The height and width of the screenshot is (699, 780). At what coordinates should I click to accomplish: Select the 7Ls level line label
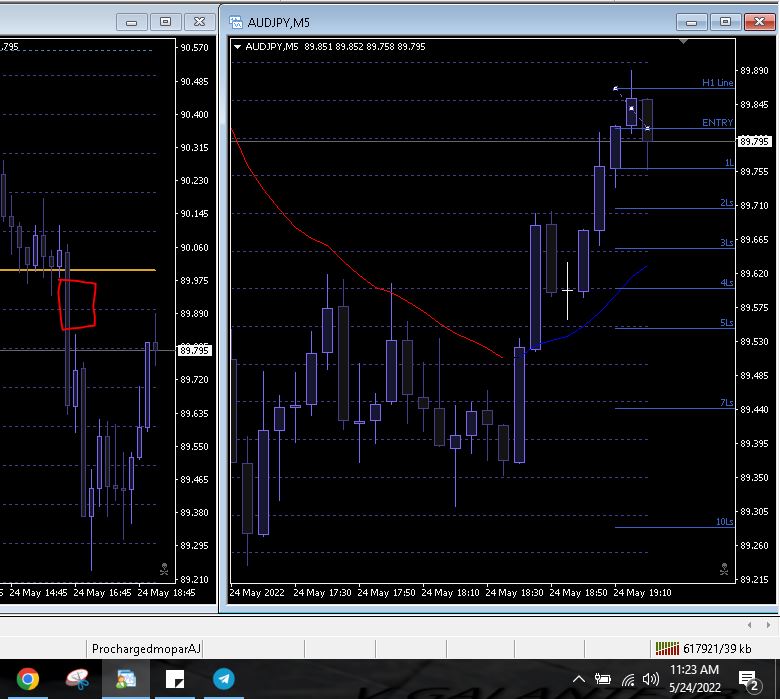(727, 402)
